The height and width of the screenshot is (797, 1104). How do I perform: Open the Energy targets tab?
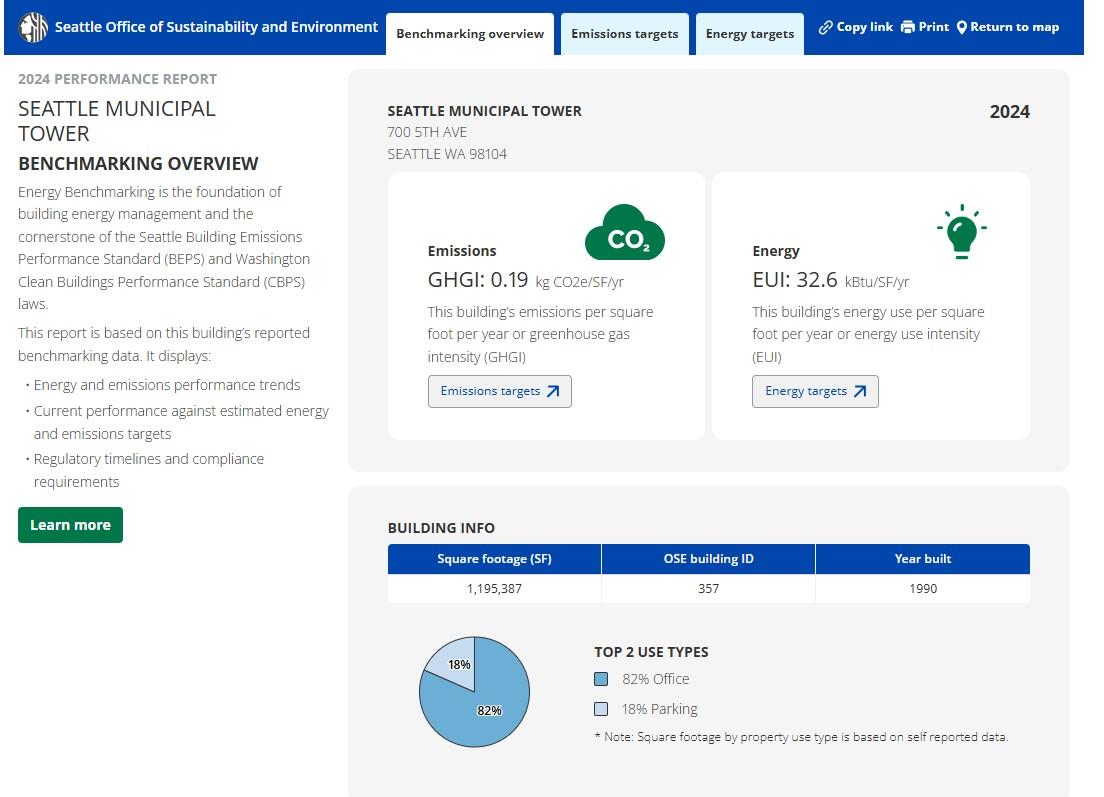point(749,33)
